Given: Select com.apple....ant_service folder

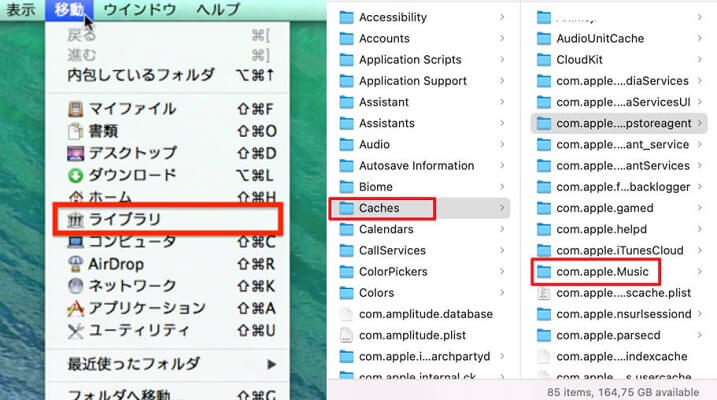Looking at the screenshot, I should [620, 144].
